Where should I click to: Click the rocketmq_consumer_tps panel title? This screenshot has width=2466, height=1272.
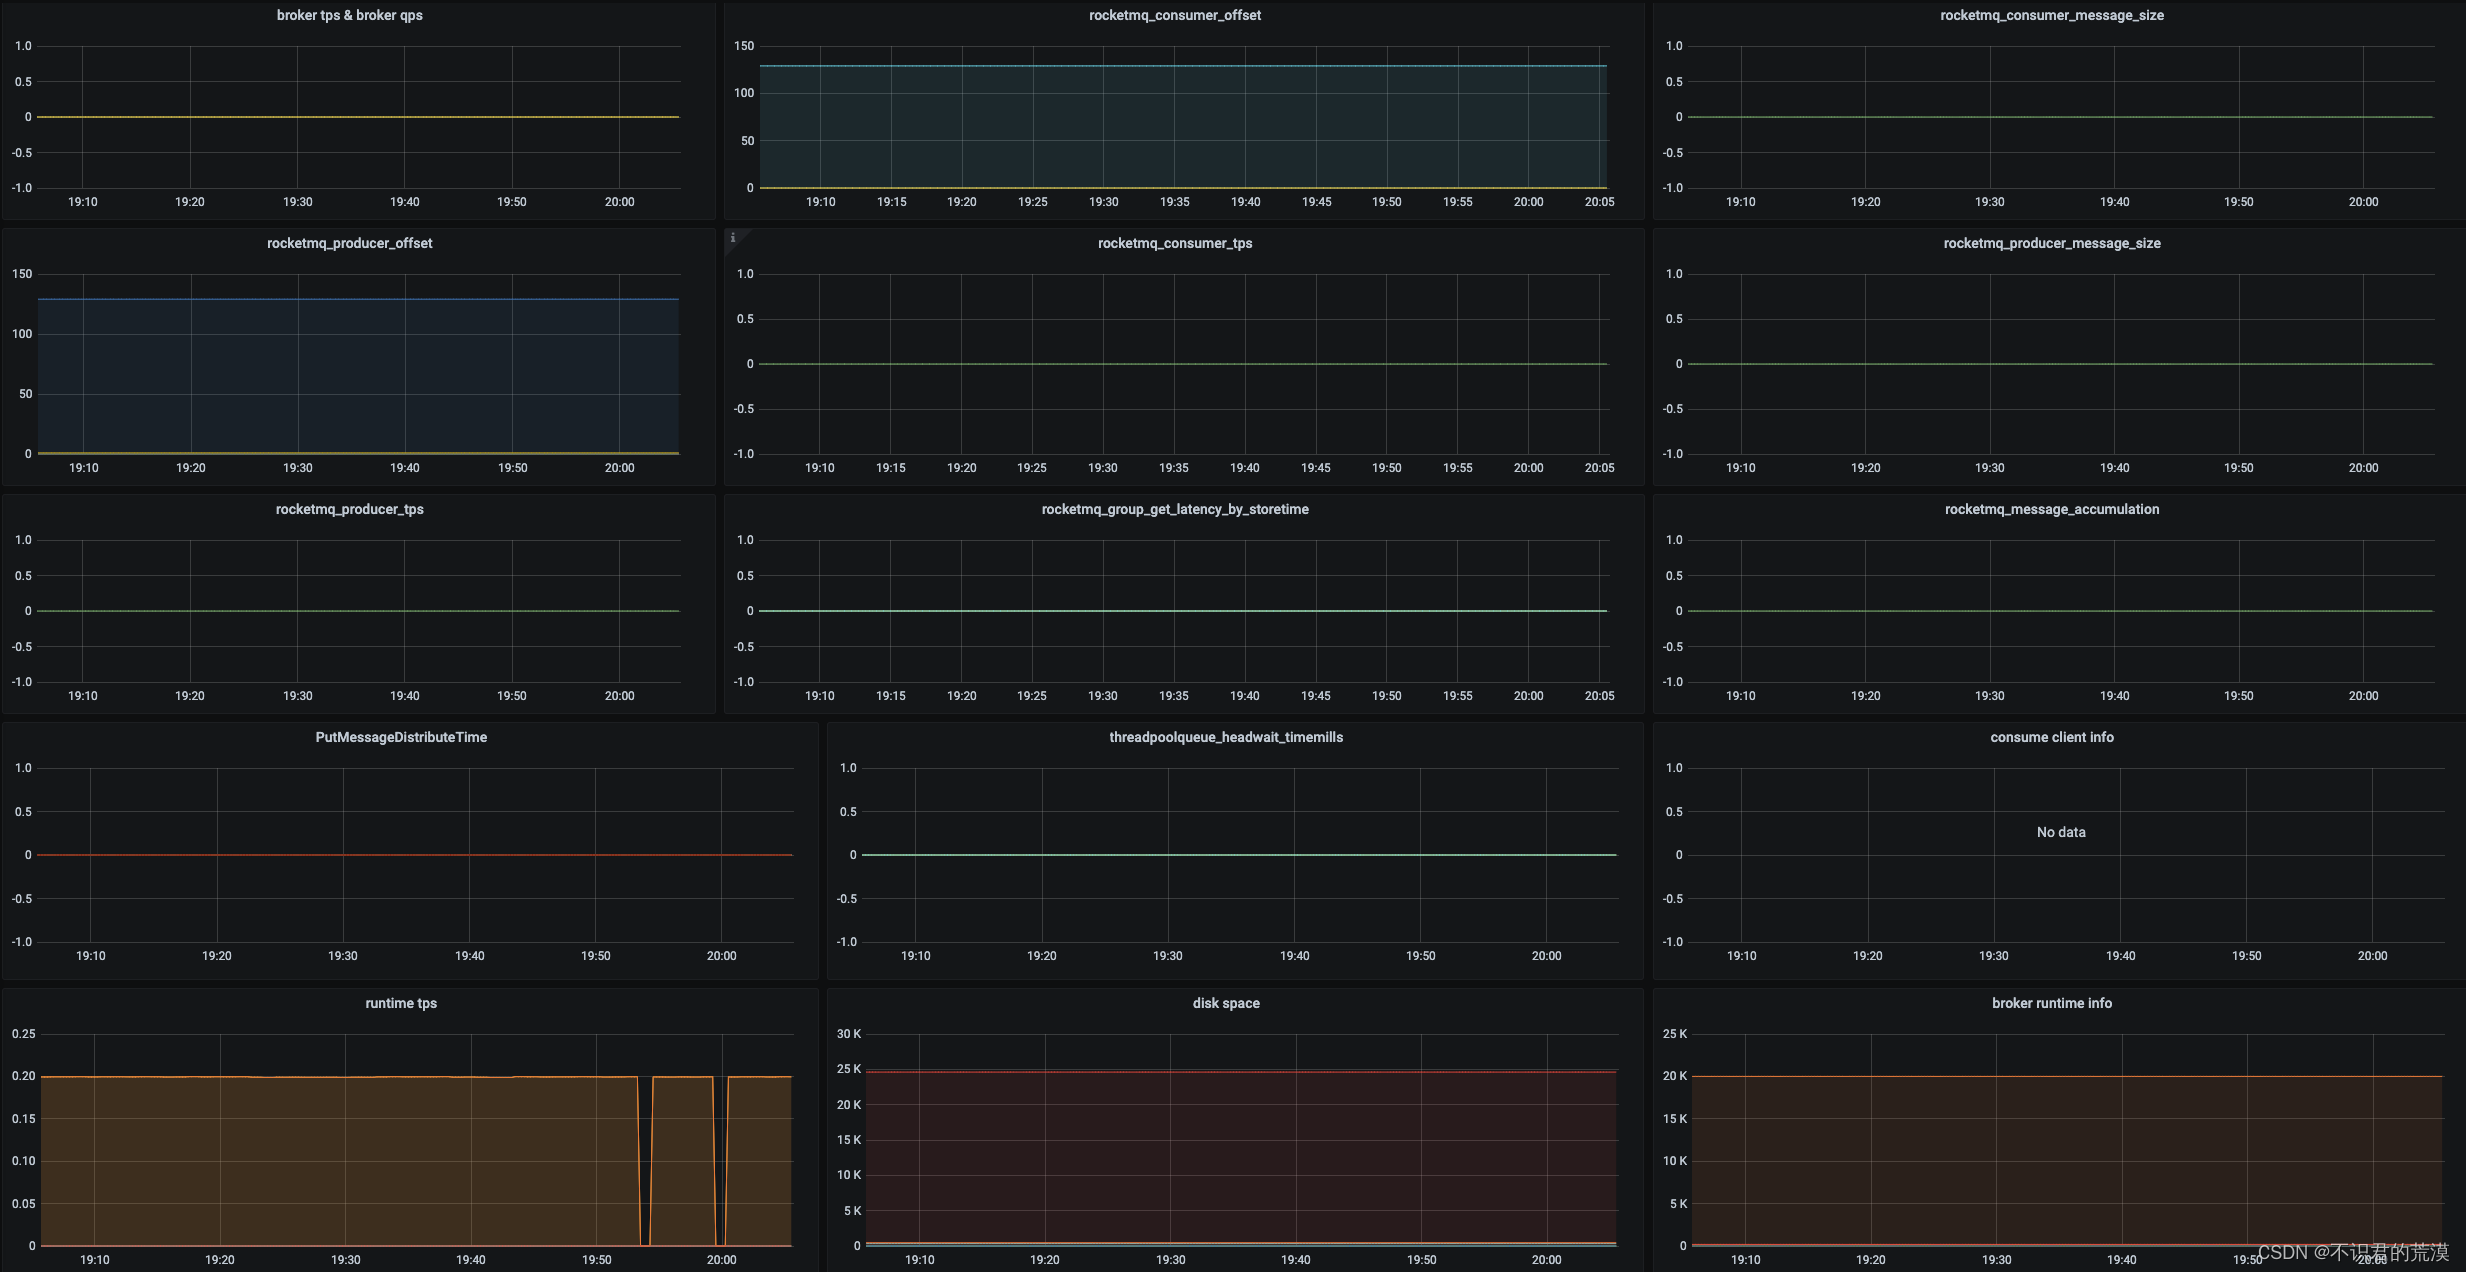coord(1174,243)
